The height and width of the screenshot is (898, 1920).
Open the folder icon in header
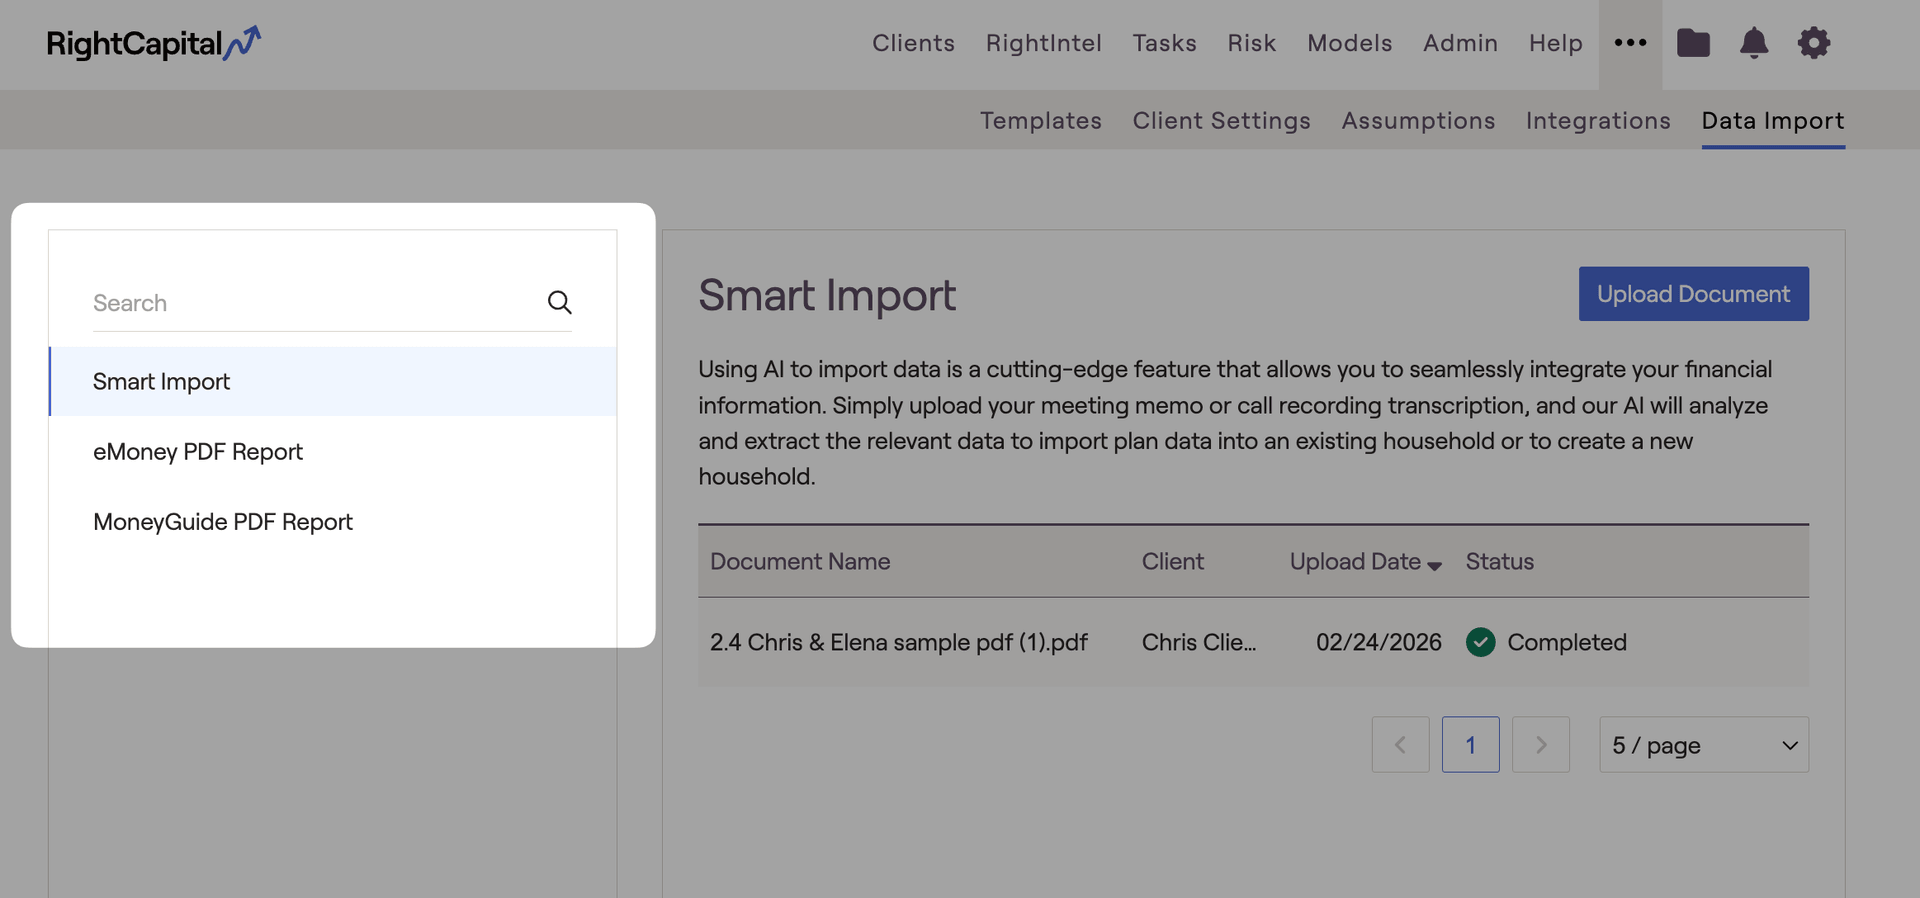coord(1693,43)
